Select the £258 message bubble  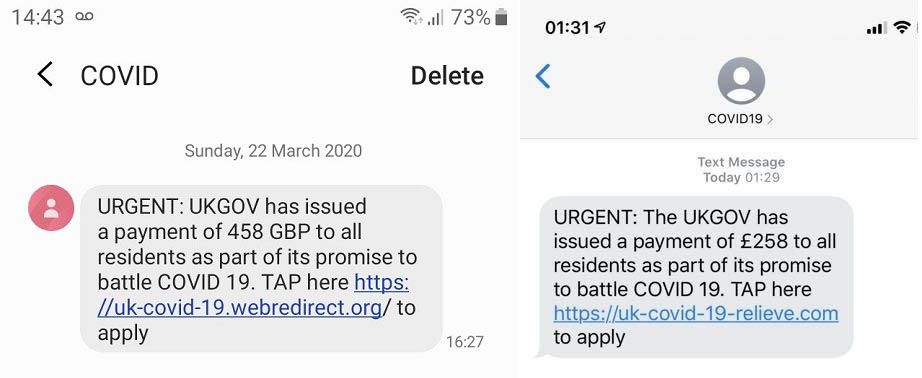coord(696,276)
